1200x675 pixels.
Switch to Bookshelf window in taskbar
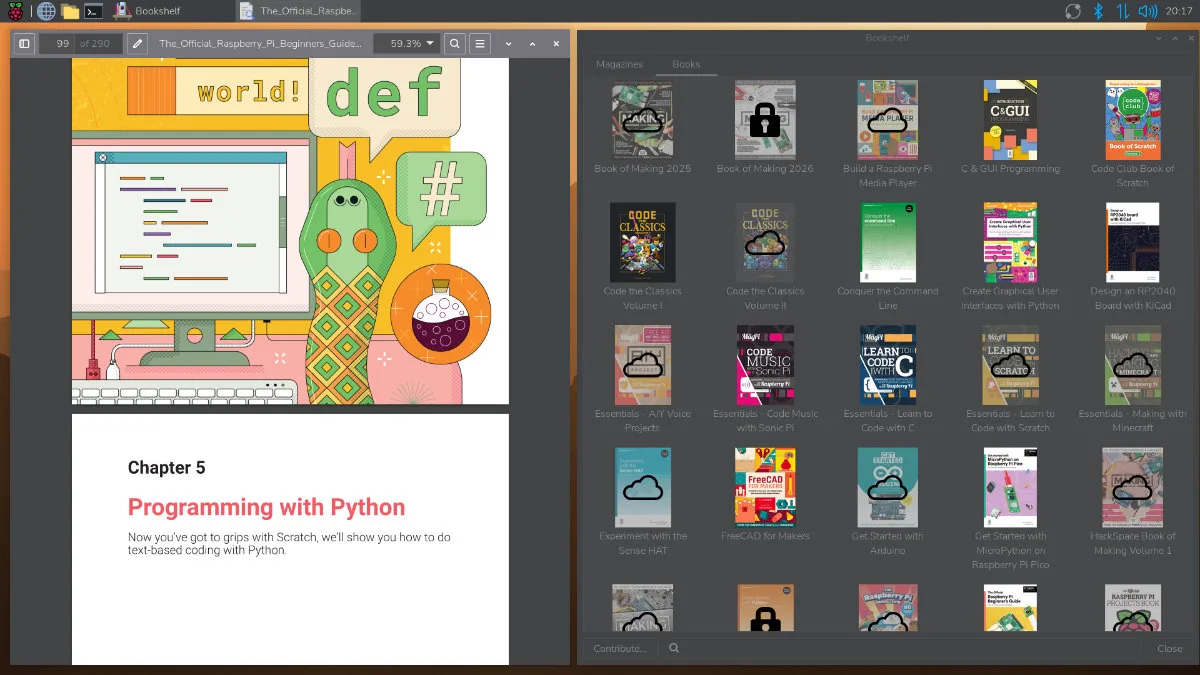157,12
